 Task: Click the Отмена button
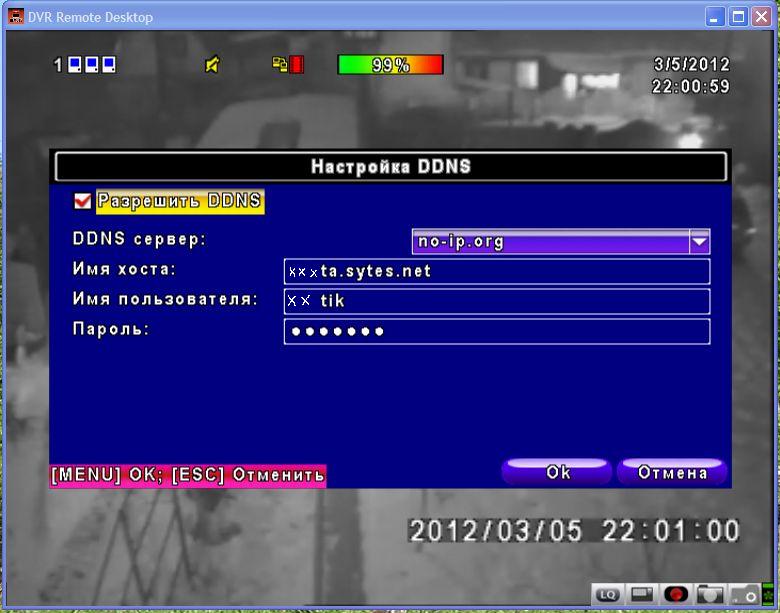point(672,472)
